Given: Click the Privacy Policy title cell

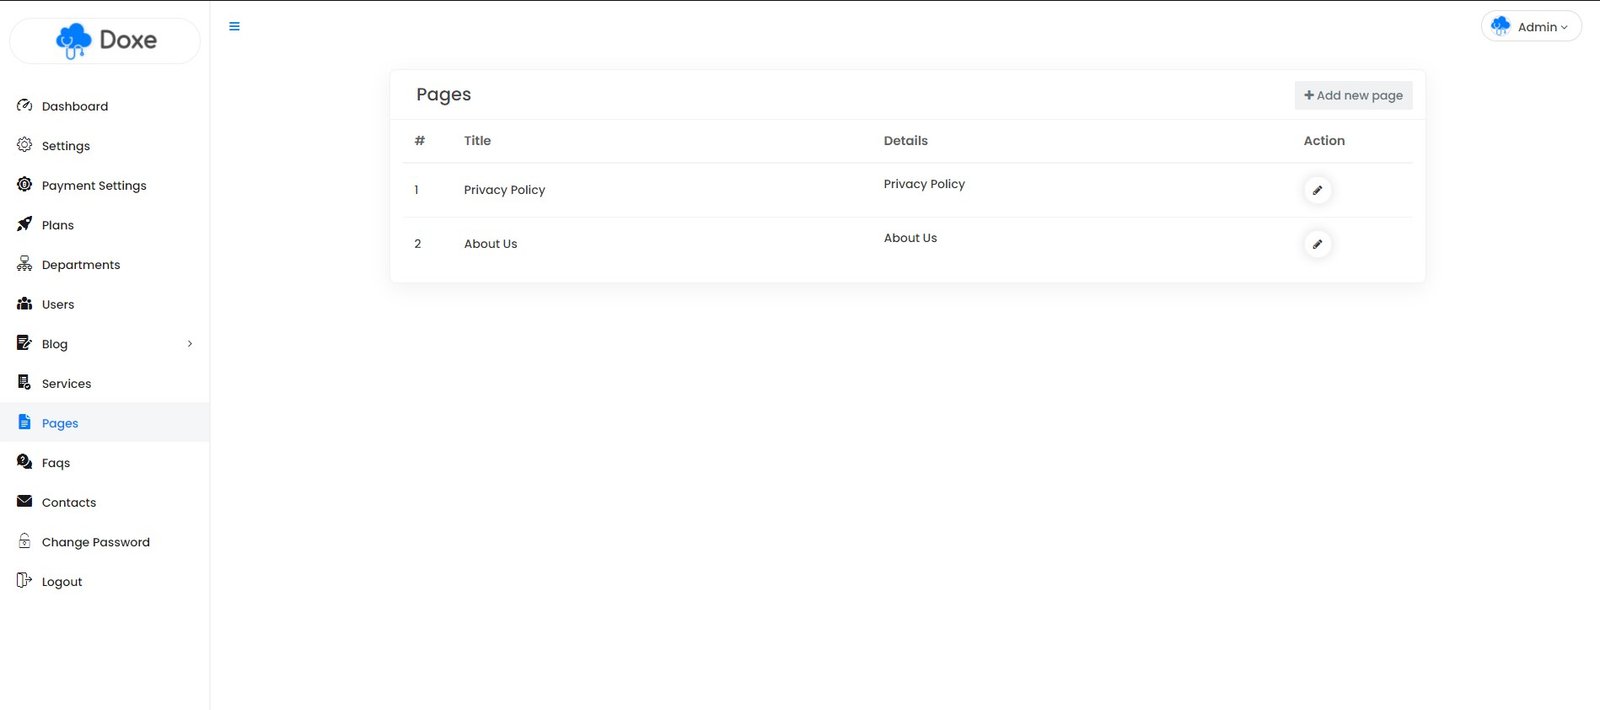Looking at the screenshot, I should pyautogui.click(x=504, y=190).
